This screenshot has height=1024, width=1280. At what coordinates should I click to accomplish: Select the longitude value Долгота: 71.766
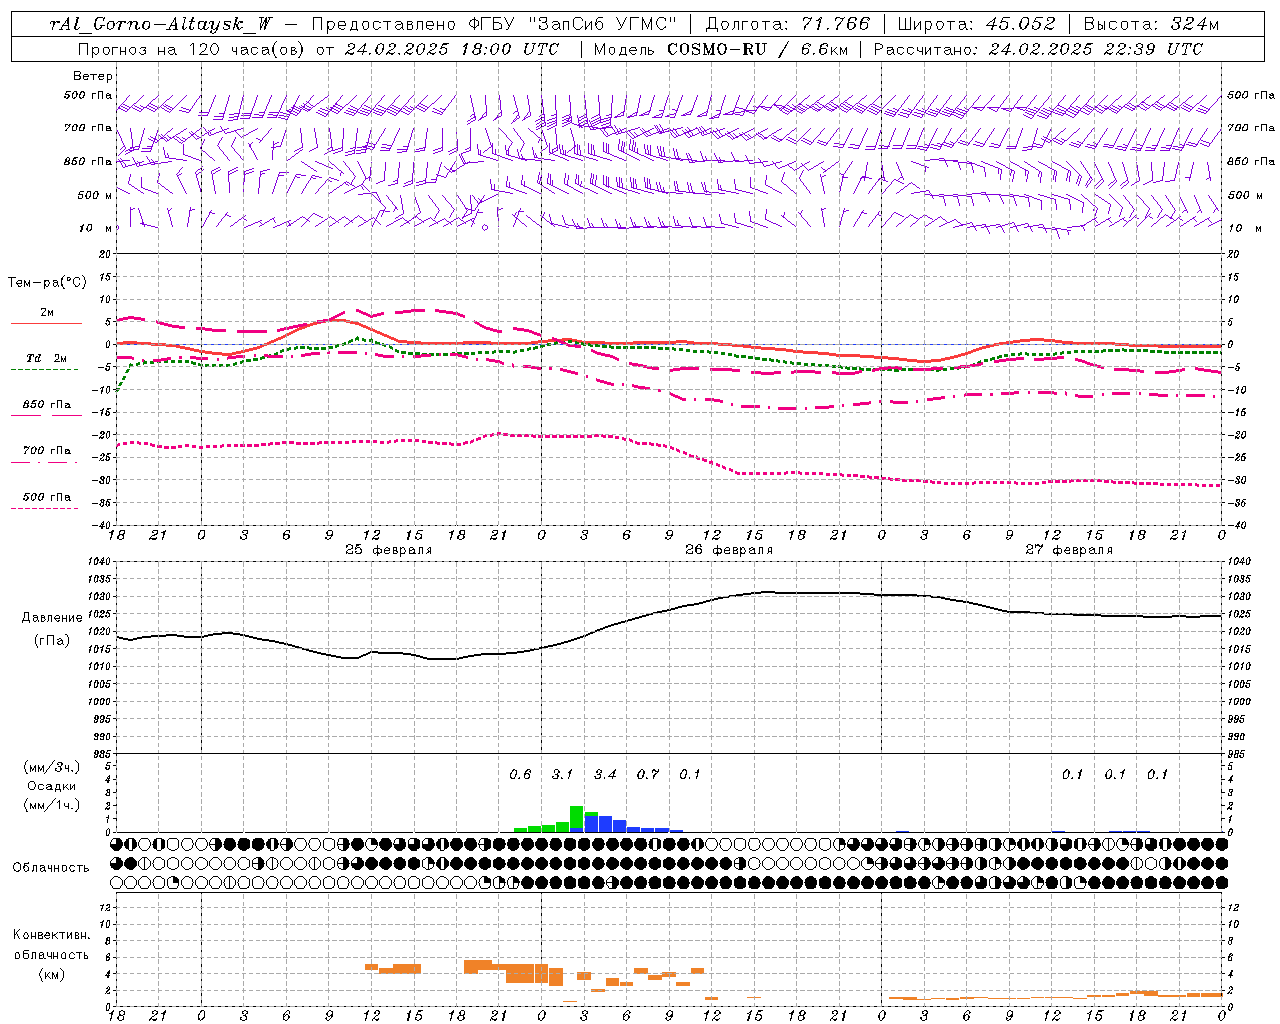pyautogui.click(x=788, y=24)
